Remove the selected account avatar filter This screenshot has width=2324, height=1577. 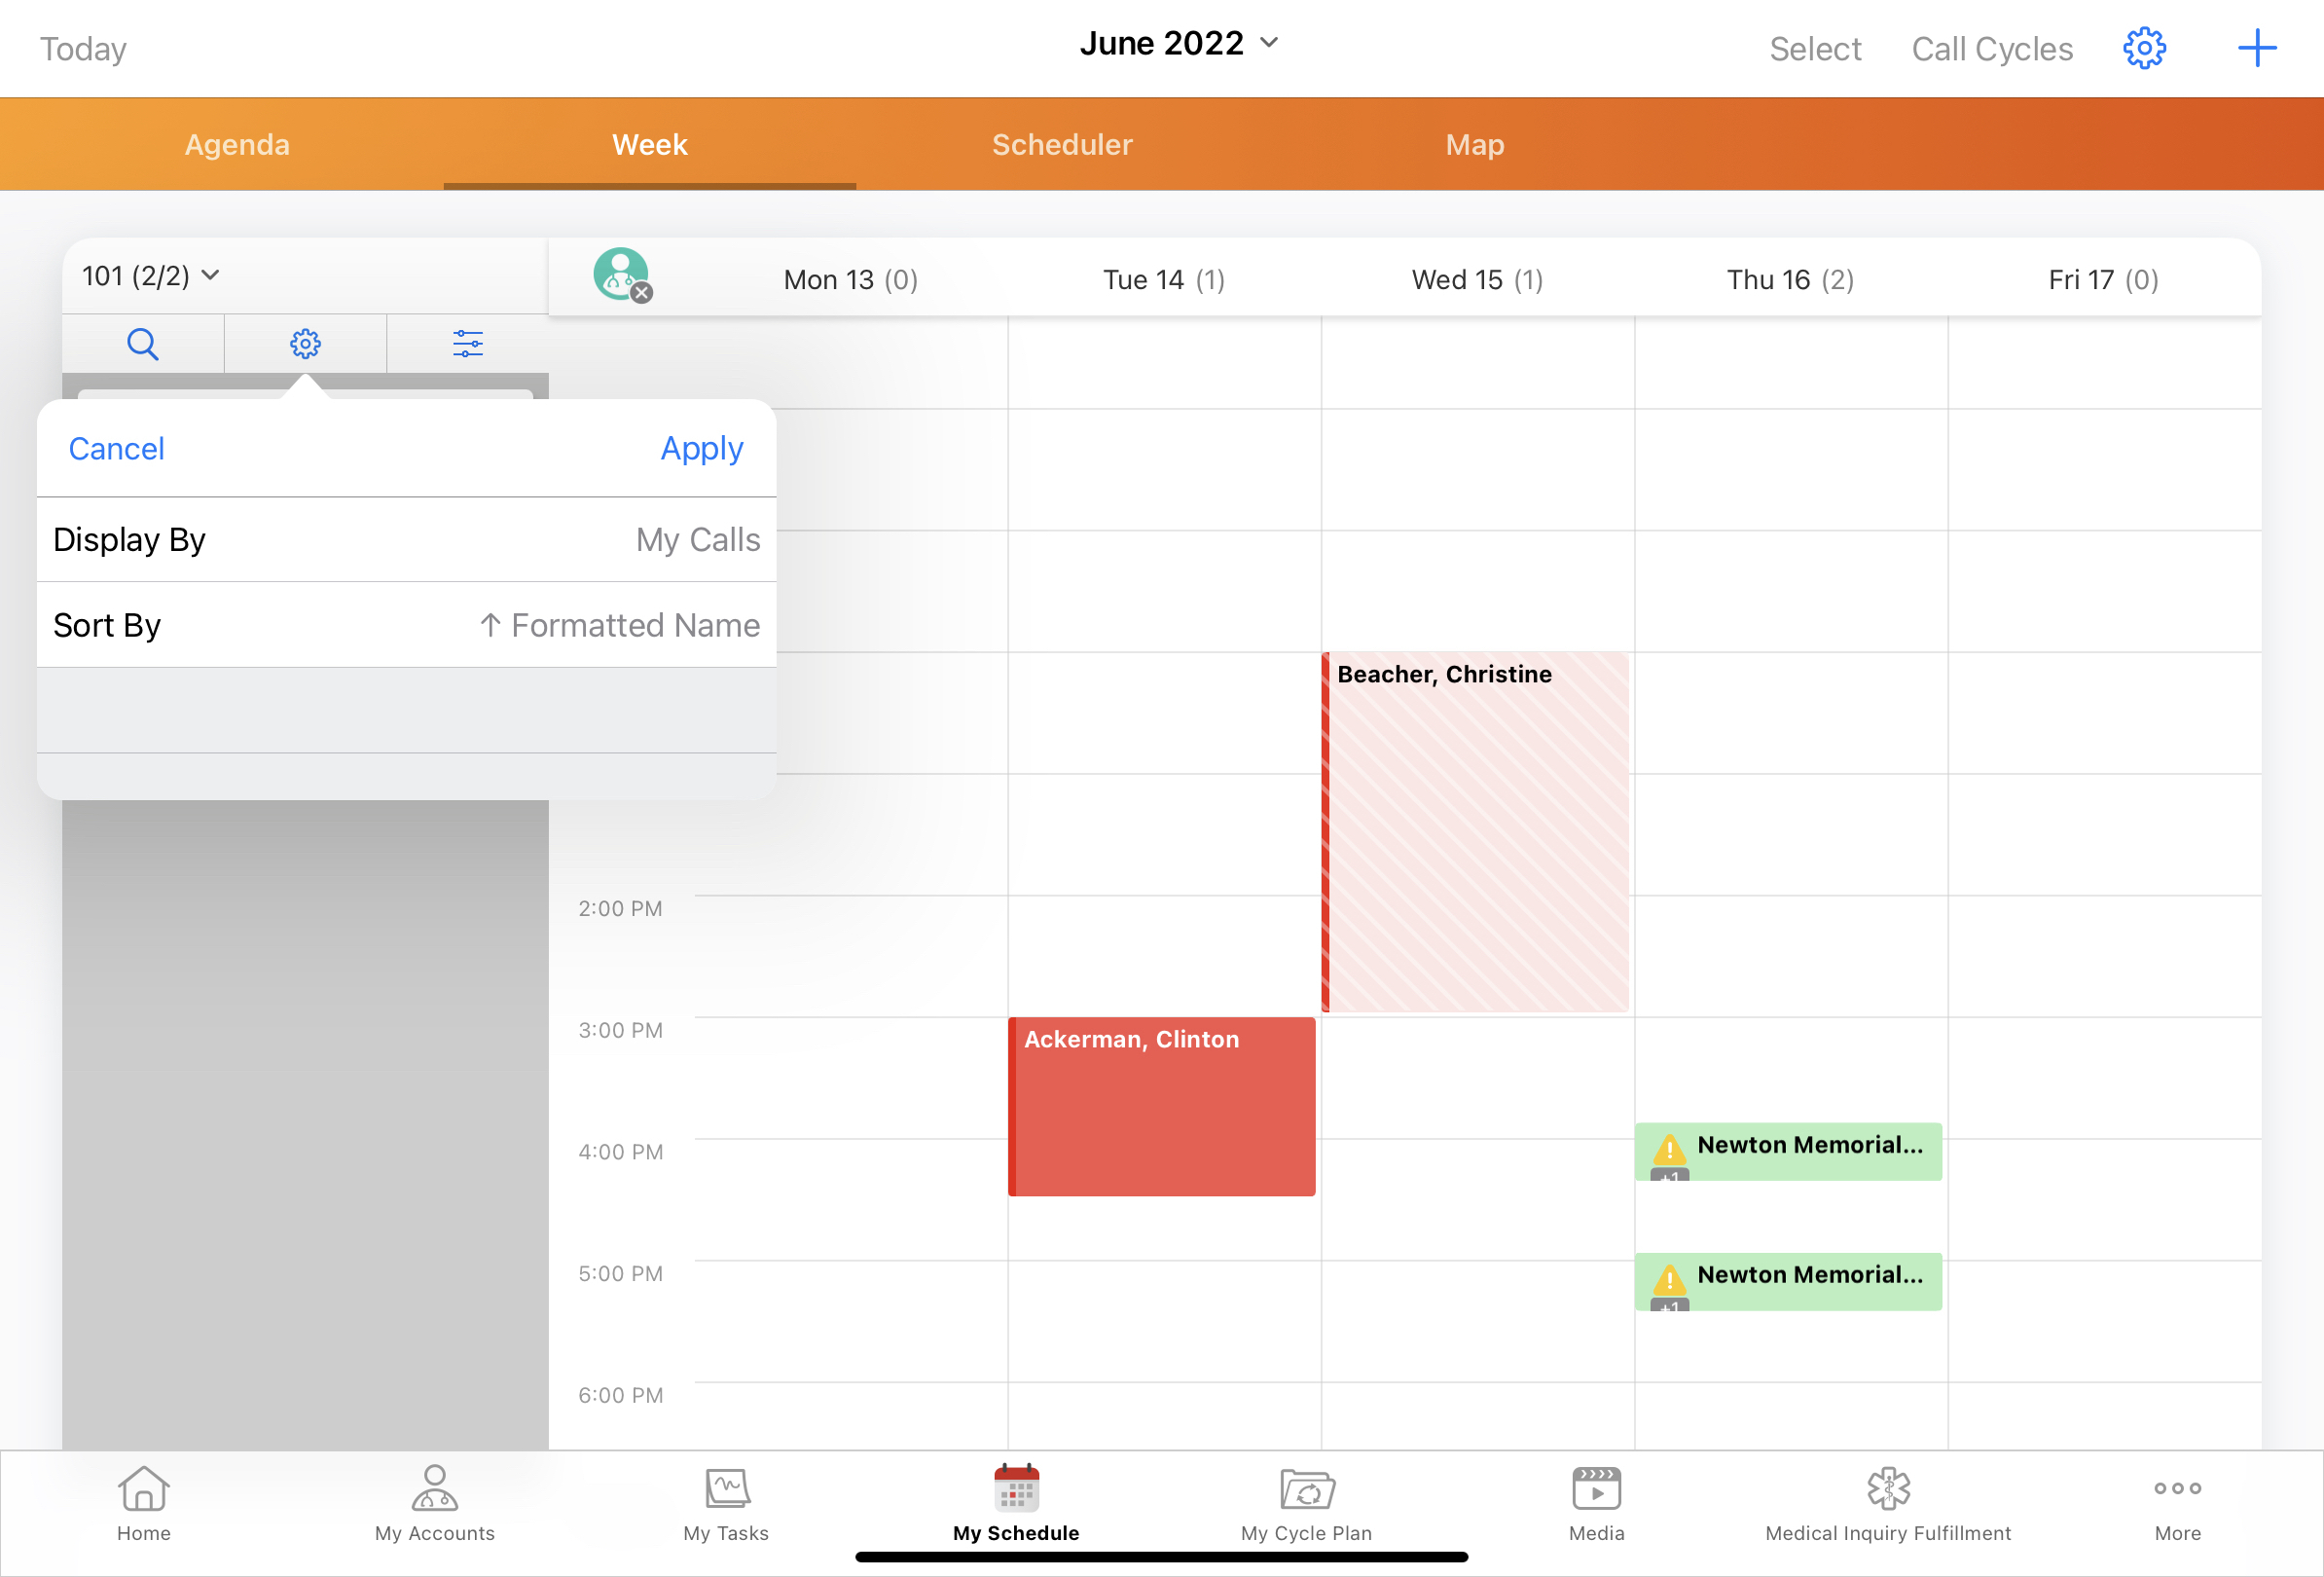click(x=642, y=292)
